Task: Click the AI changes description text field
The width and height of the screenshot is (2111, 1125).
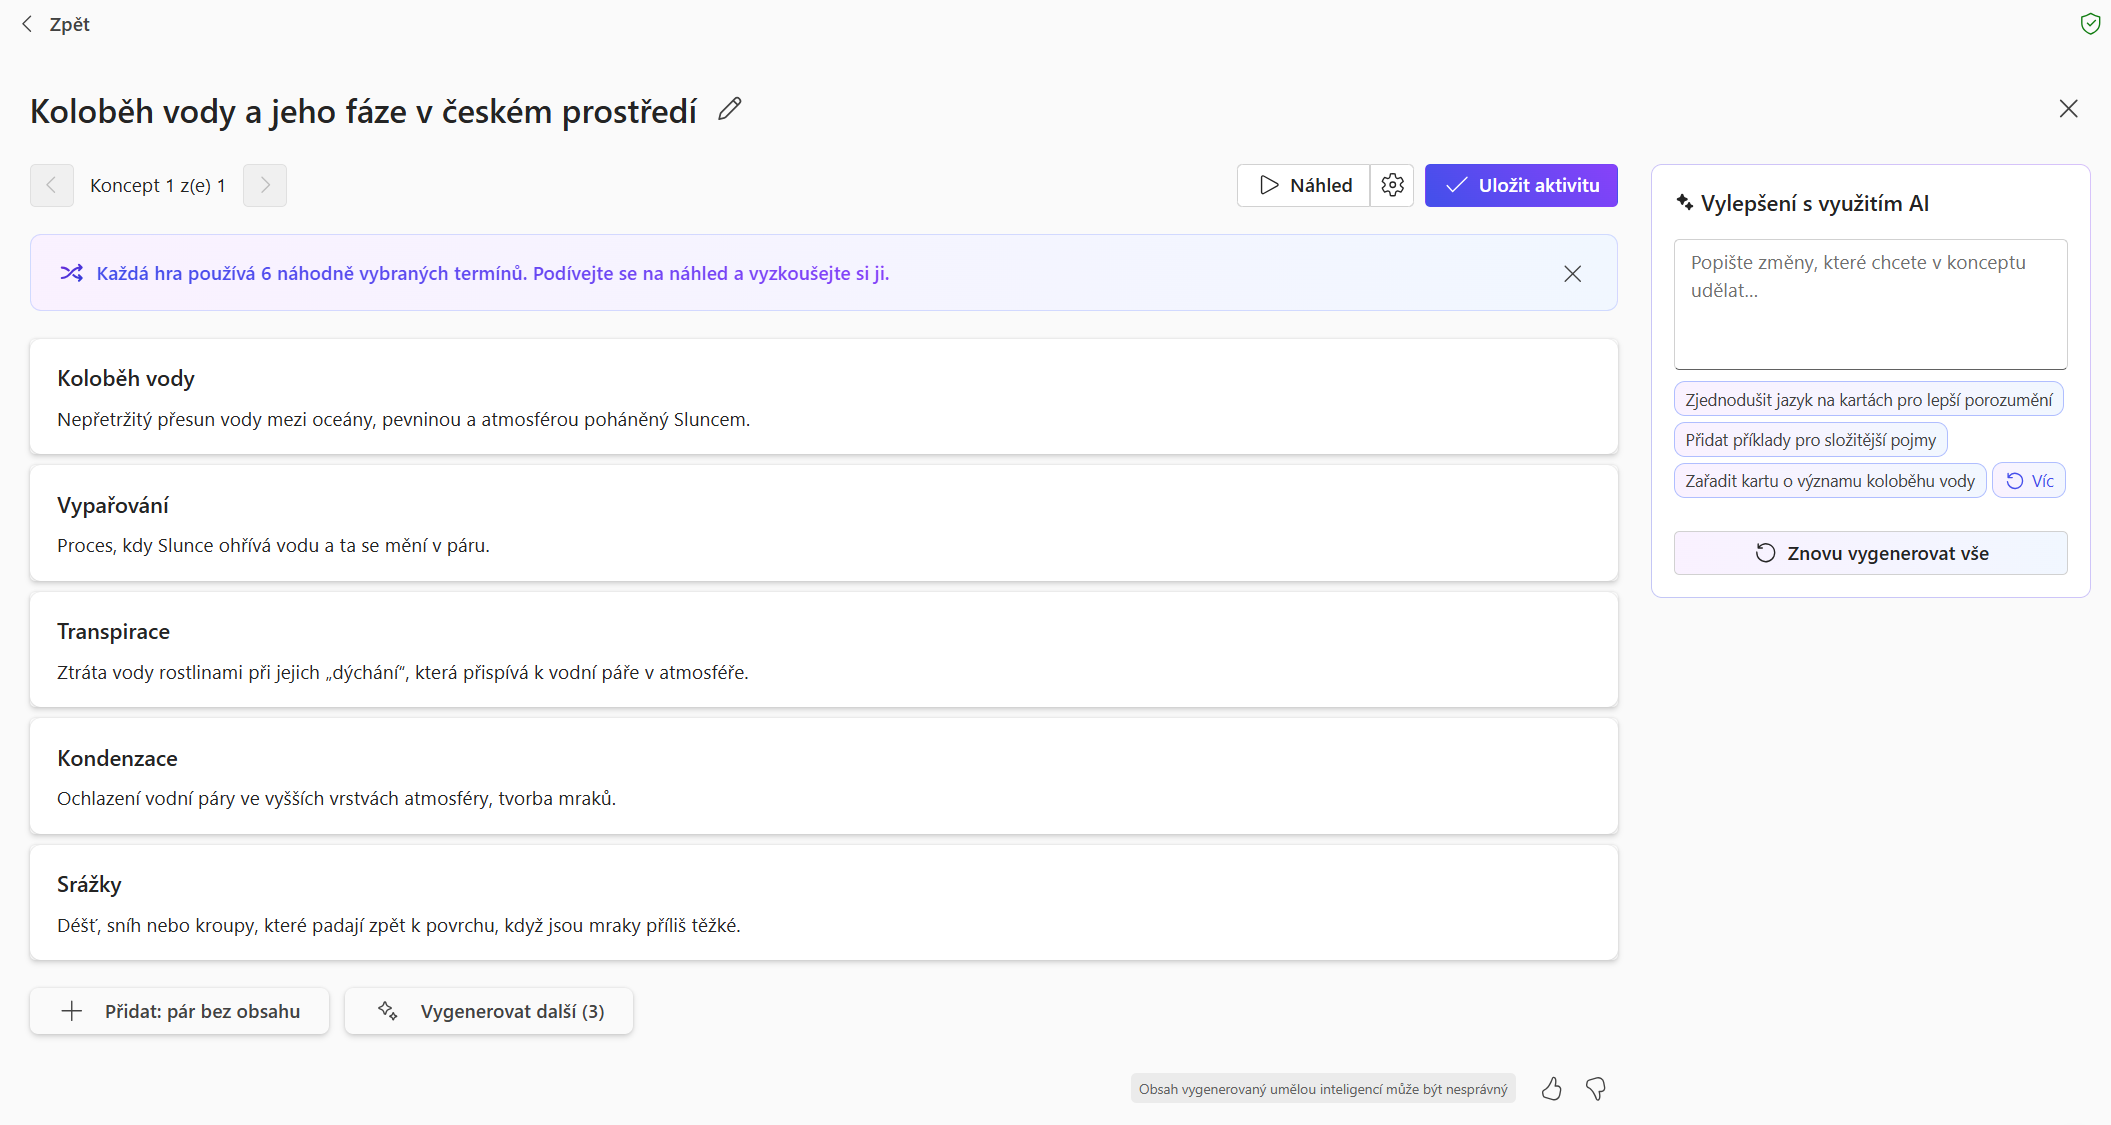Action: (1870, 304)
